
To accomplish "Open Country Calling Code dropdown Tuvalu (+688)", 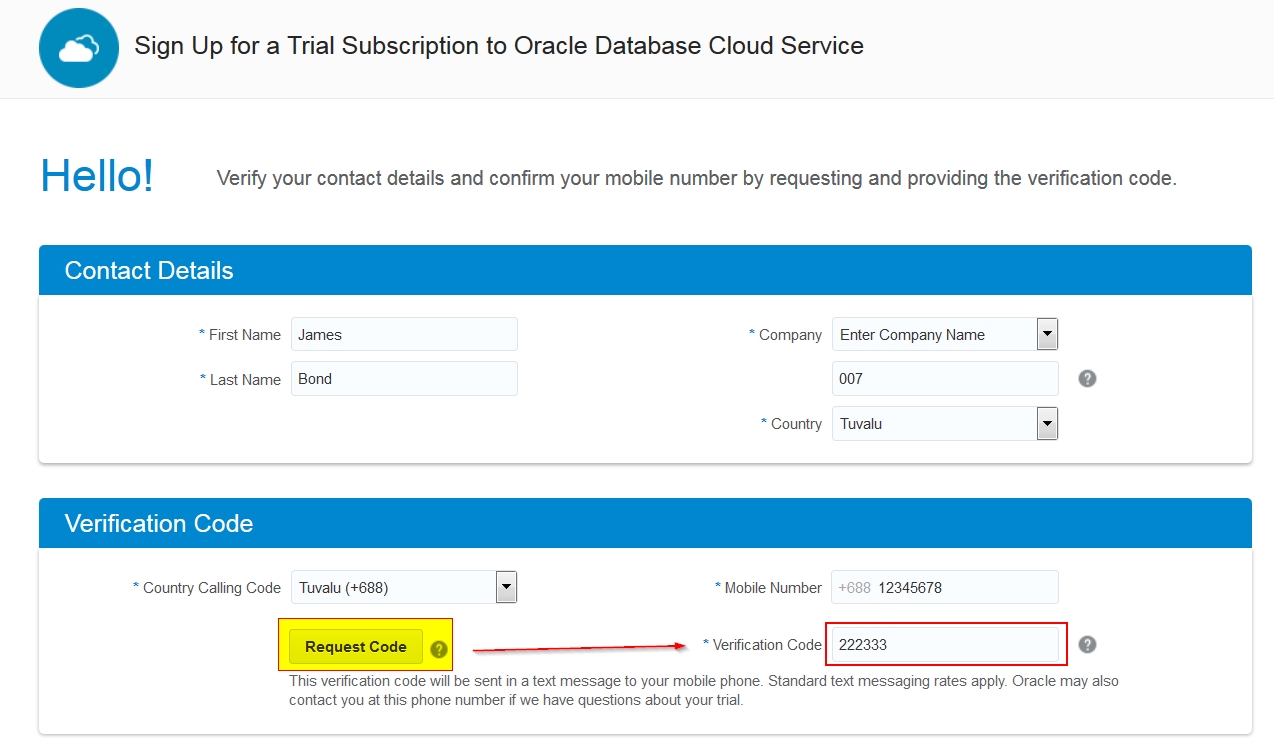I will coord(404,587).
